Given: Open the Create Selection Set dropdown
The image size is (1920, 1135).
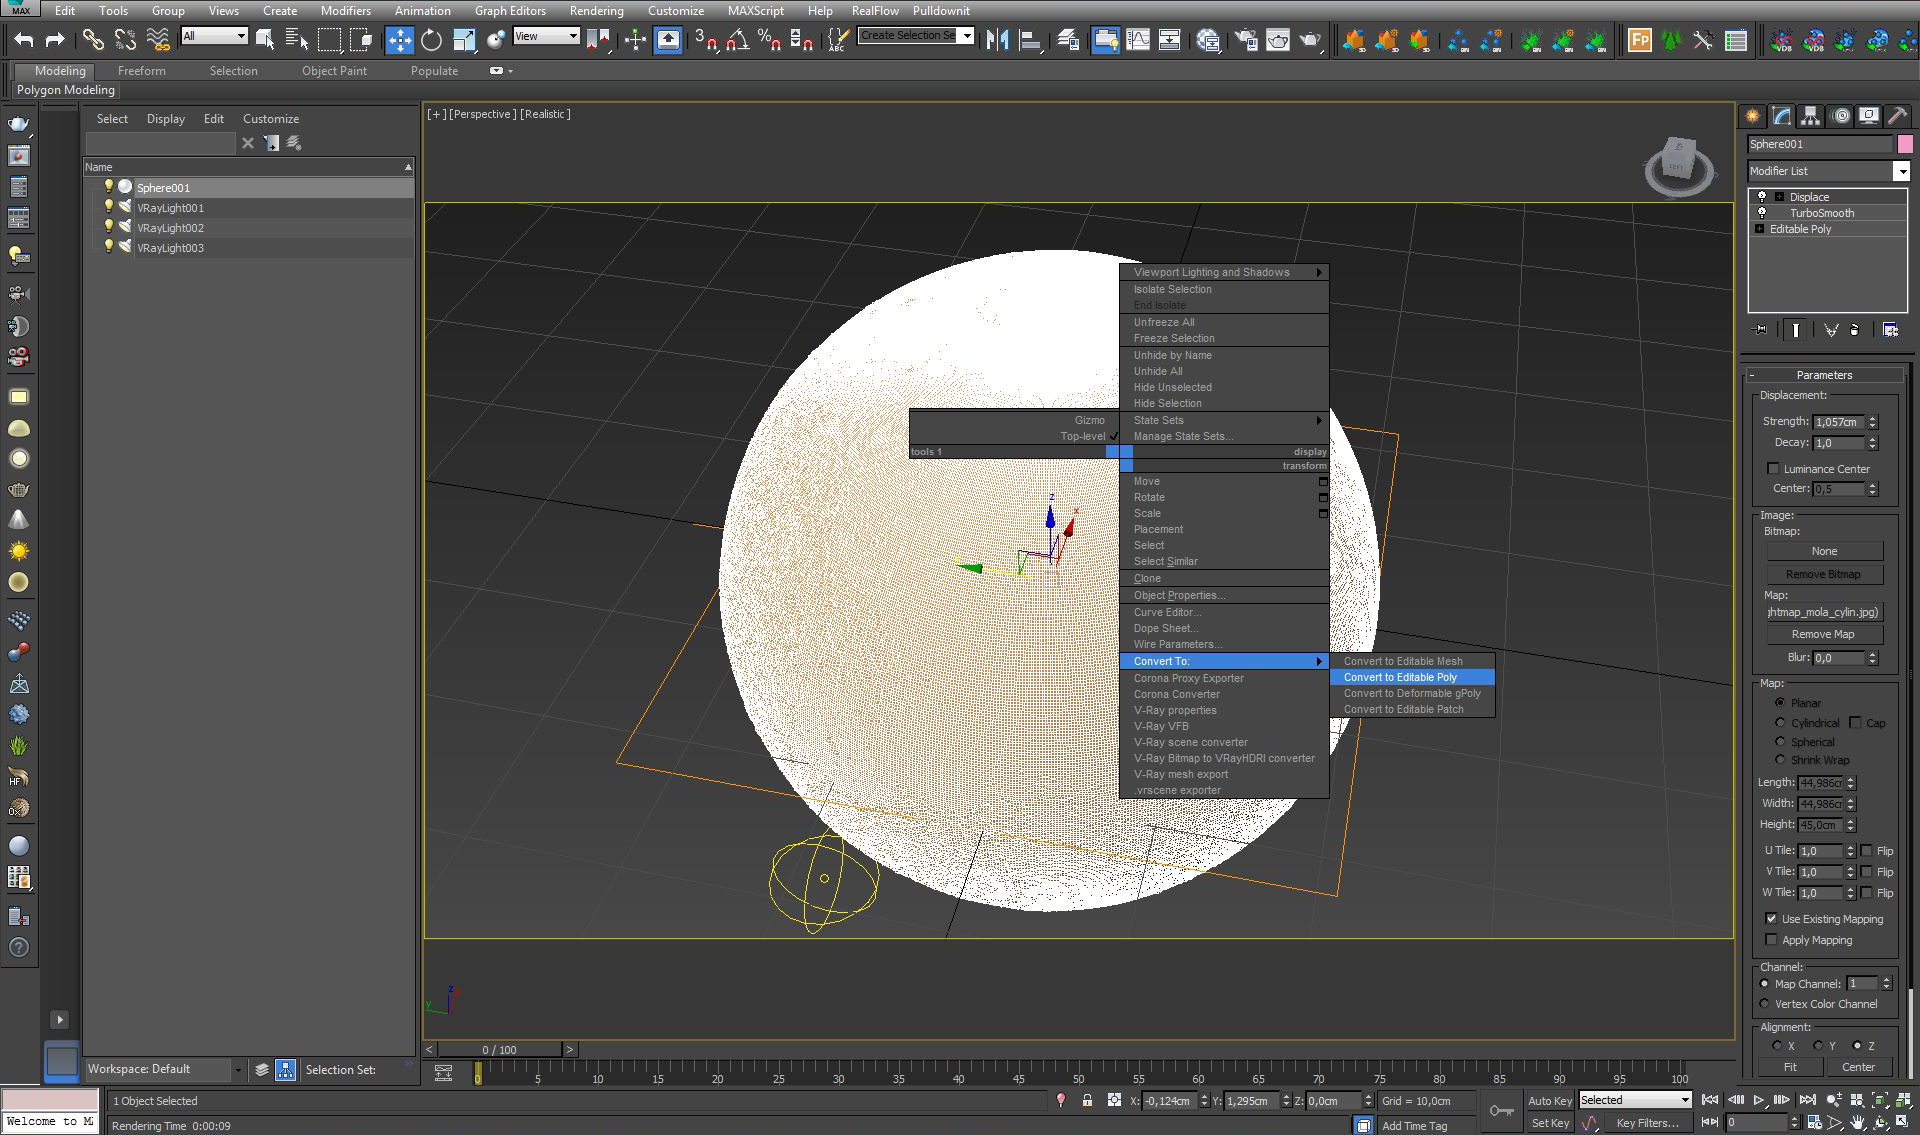Looking at the screenshot, I should [916, 36].
